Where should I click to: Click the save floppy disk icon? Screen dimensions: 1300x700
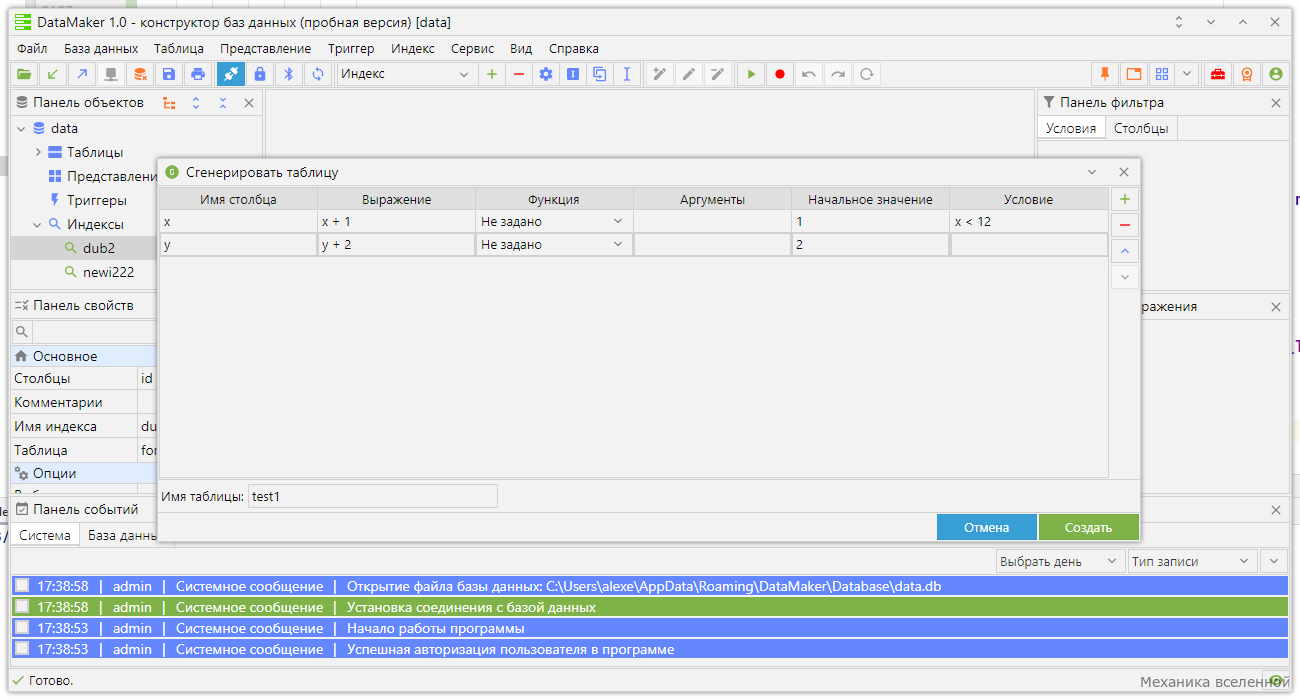(x=169, y=74)
